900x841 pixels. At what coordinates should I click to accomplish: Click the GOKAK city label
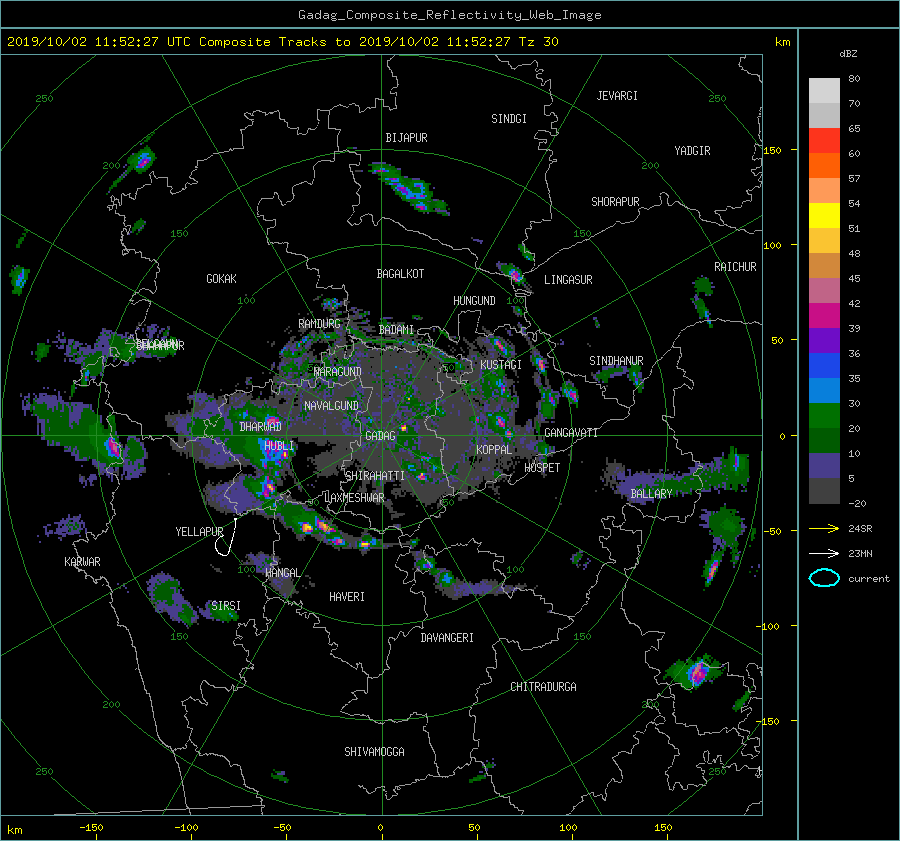(221, 279)
